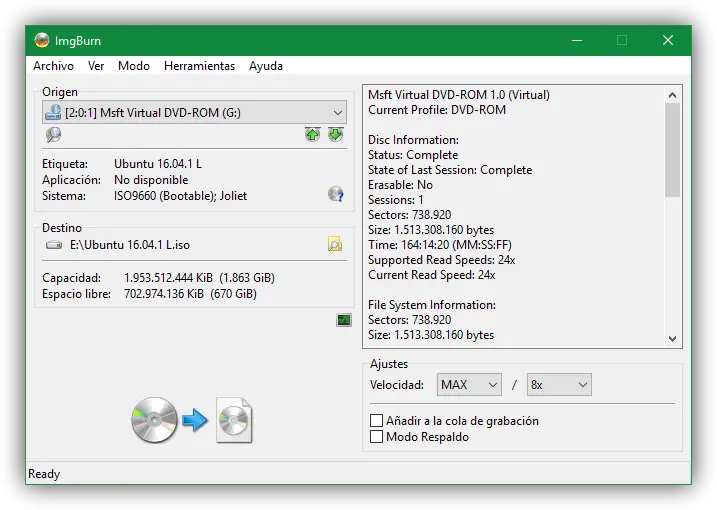This screenshot has height=510, width=717.
Task: Click Current Read Speed: 24x line
Action: coord(432,275)
